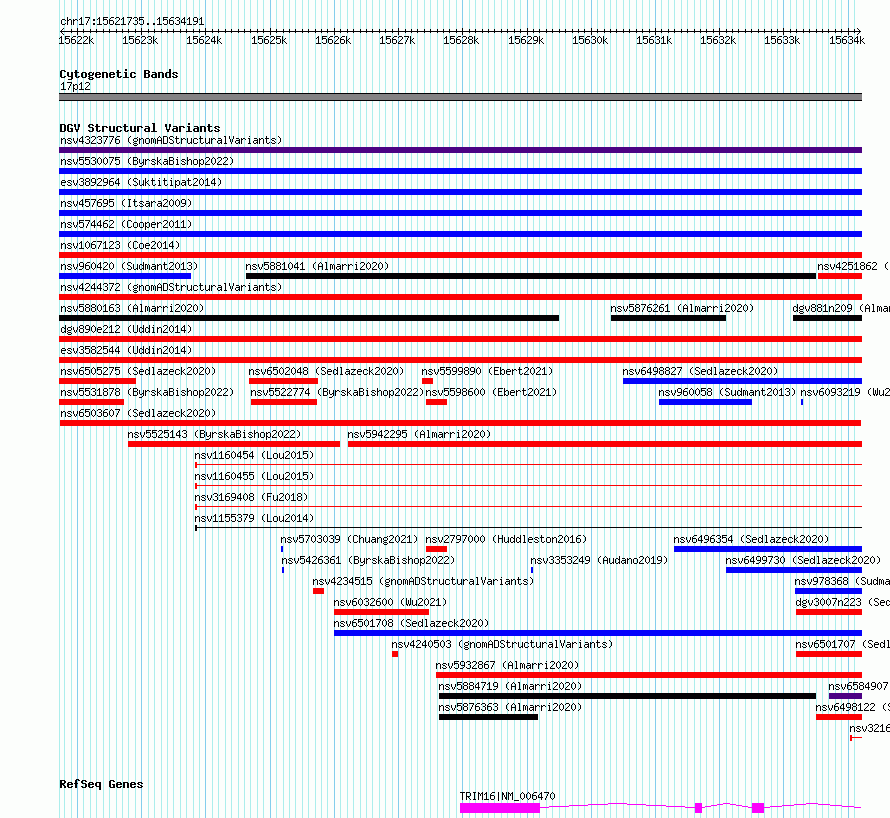Open the nsv574462 (Cooper2011) variant label
This screenshot has height=818, width=890.
pyautogui.click(x=126, y=224)
